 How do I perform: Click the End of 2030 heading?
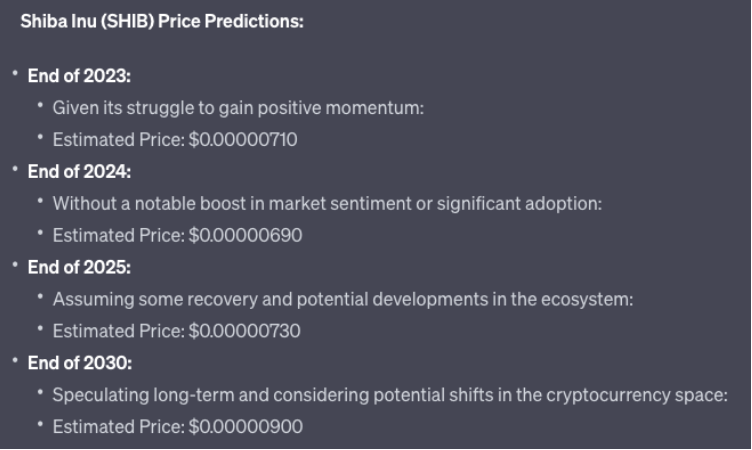coord(80,363)
